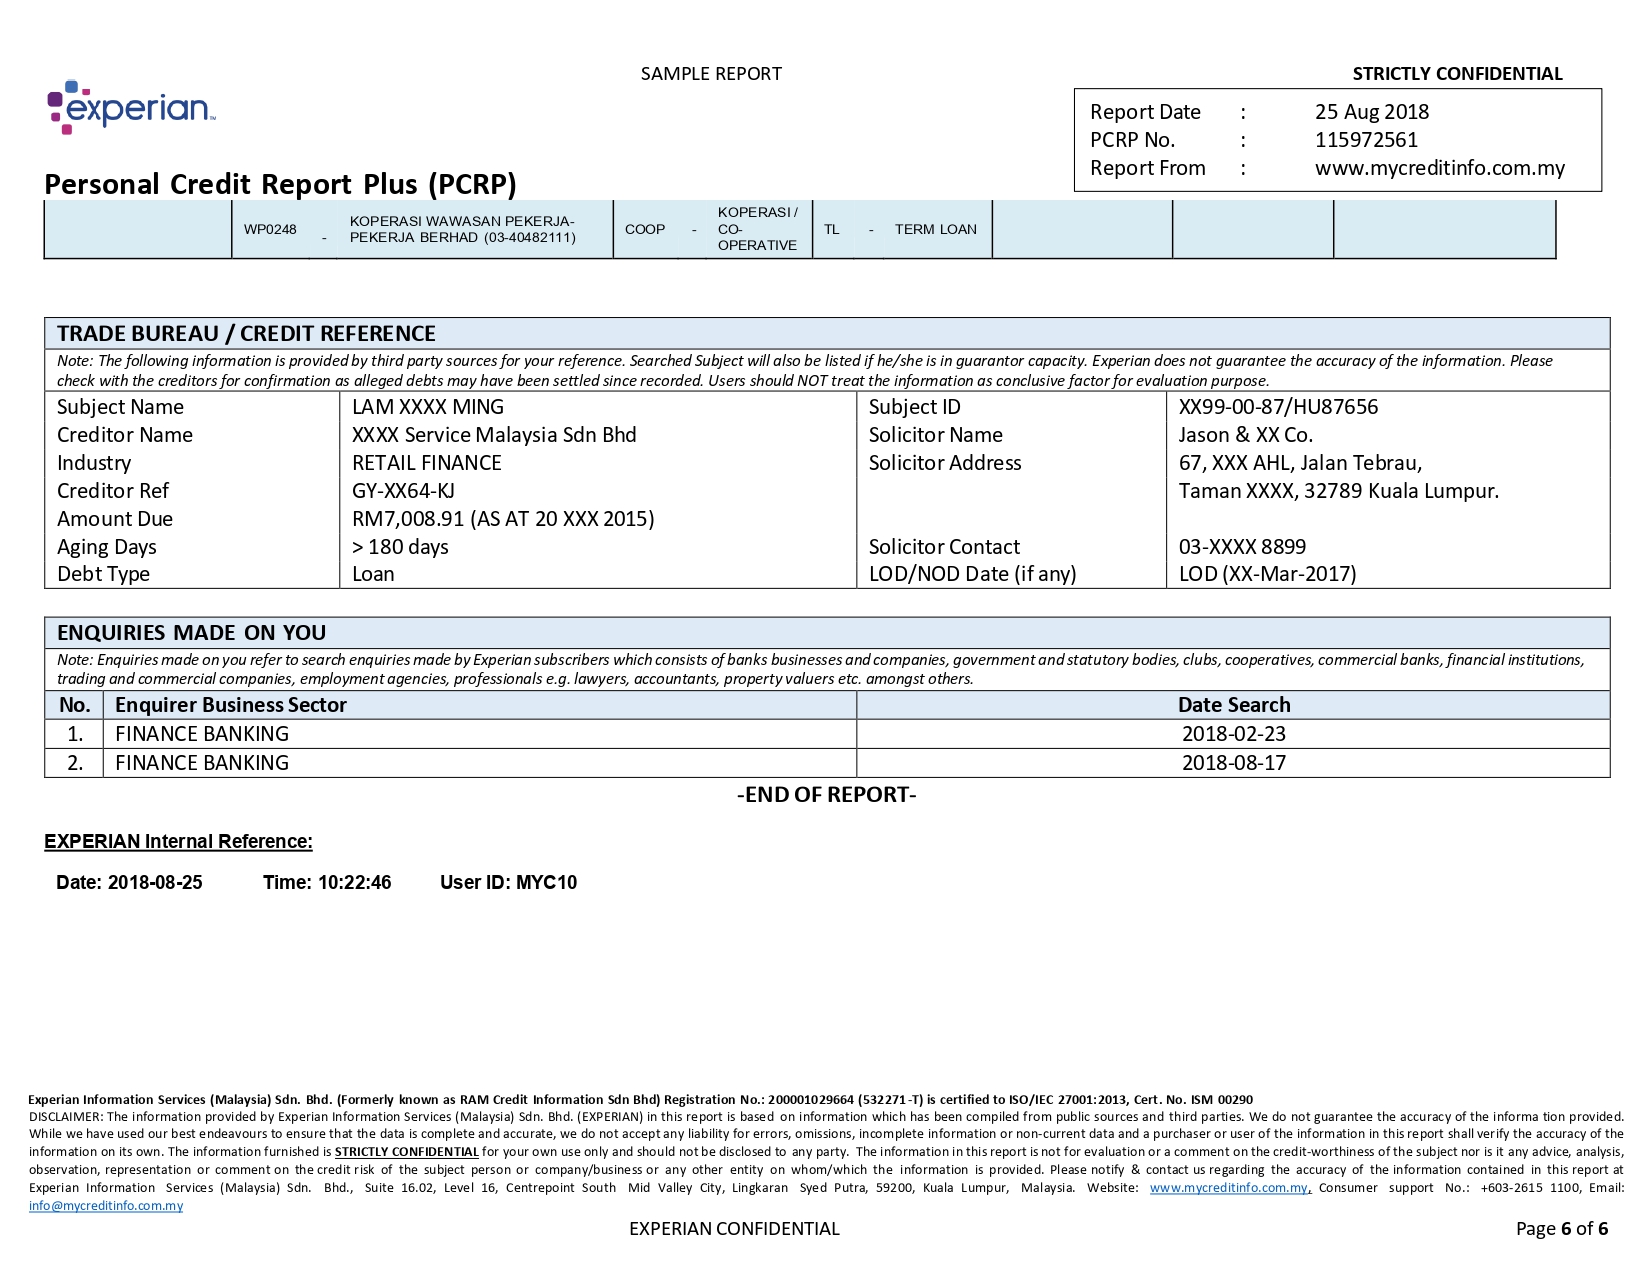Click the Date Search column header
Screen dimensions: 1650x1275
[1234, 705]
